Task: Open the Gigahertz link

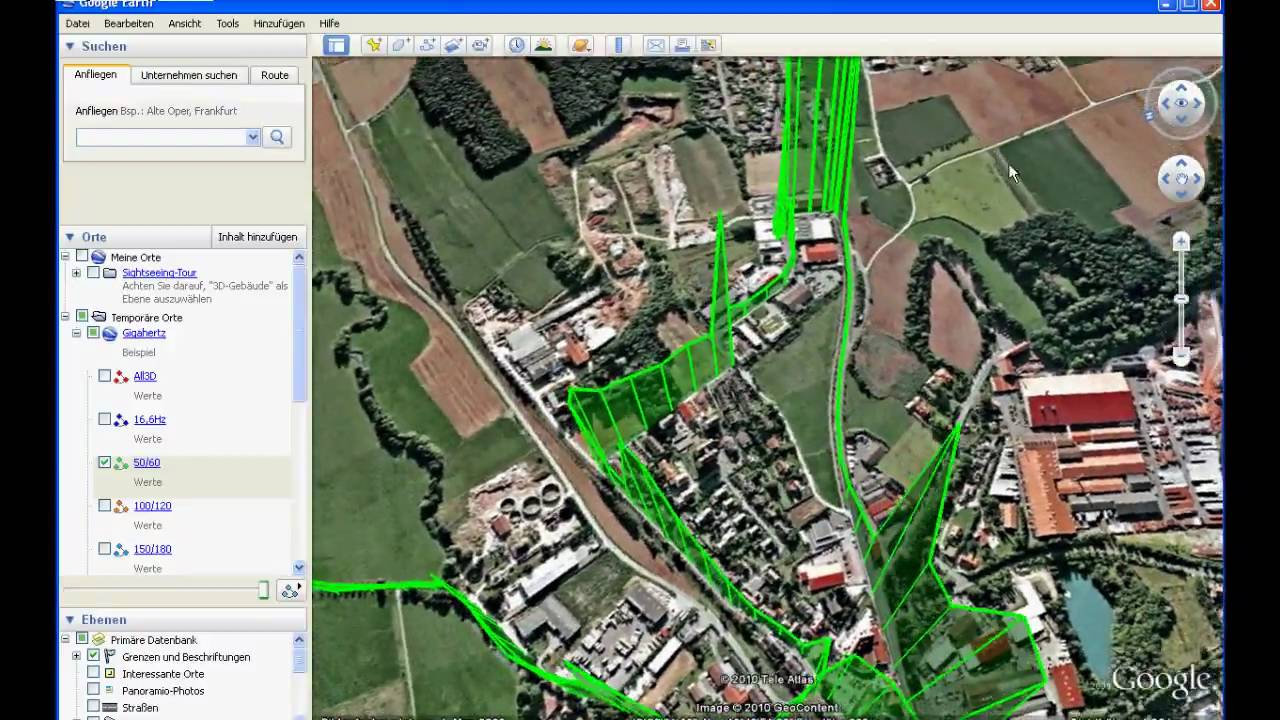Action: pos(144,333)
